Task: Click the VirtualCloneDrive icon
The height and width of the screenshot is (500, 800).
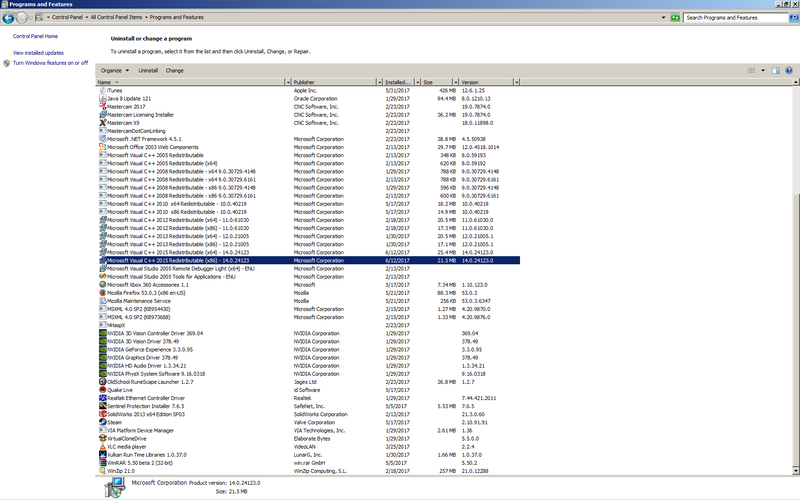Action: click(103, 438)
